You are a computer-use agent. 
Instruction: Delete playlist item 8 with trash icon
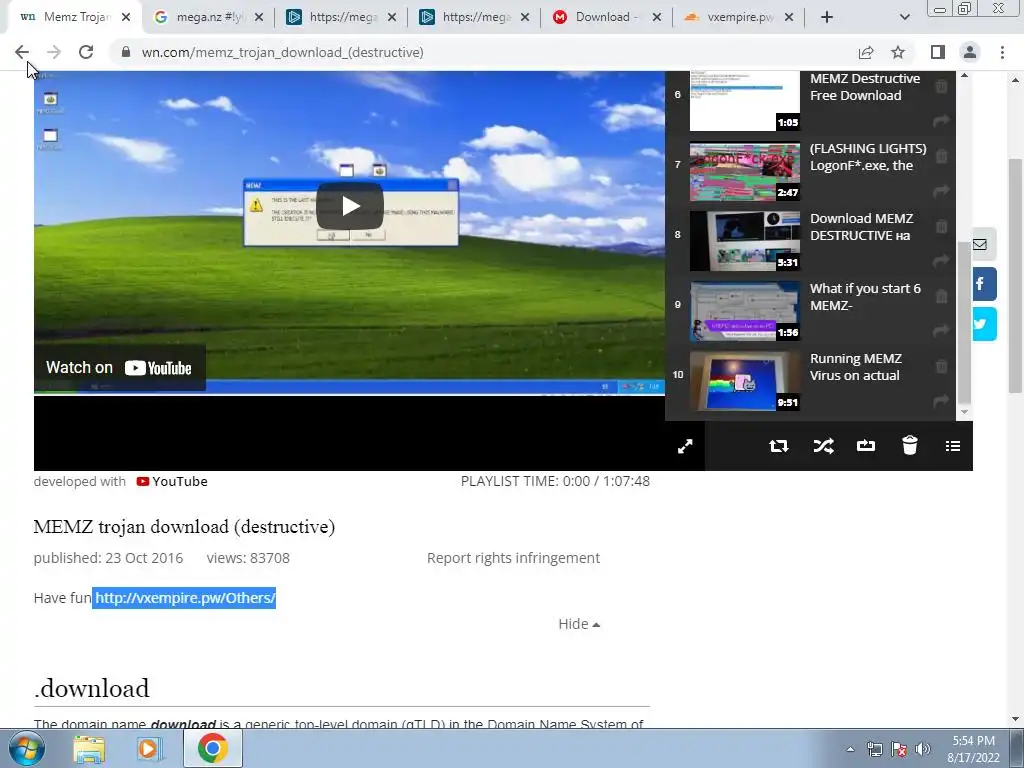click(x=941, y=226)
